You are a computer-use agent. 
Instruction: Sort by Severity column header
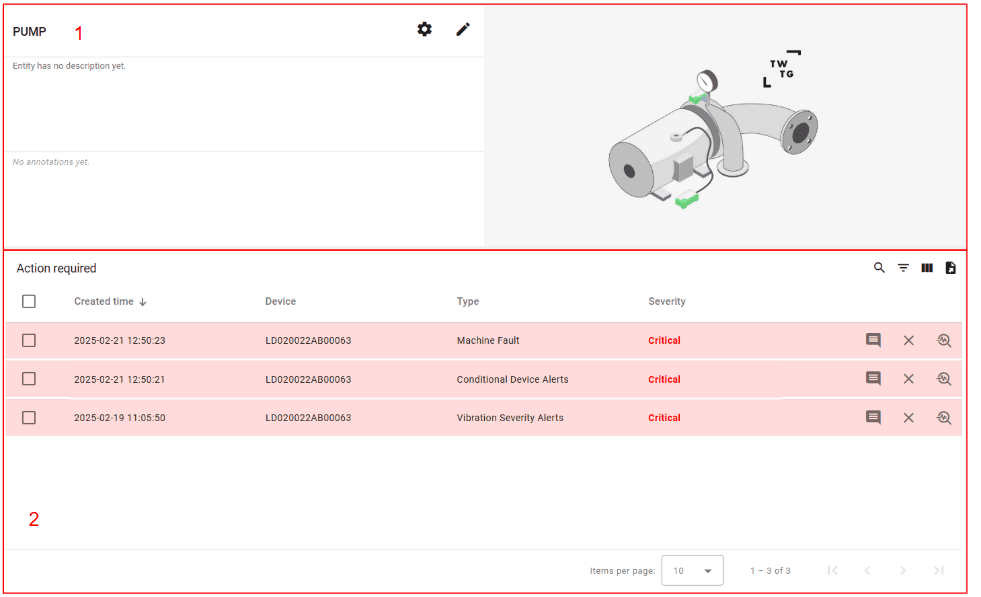coord(667,302)
